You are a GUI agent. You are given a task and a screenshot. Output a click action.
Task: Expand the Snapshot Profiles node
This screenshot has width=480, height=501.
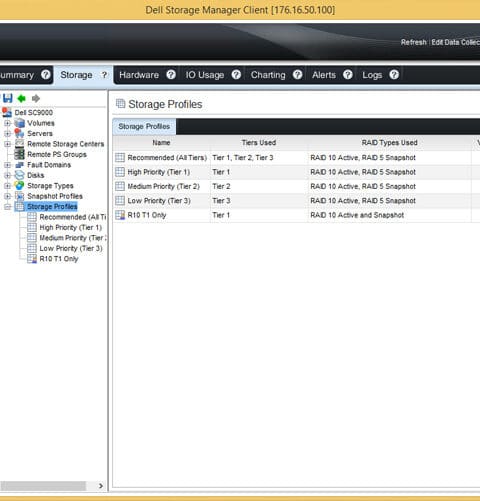7,196
